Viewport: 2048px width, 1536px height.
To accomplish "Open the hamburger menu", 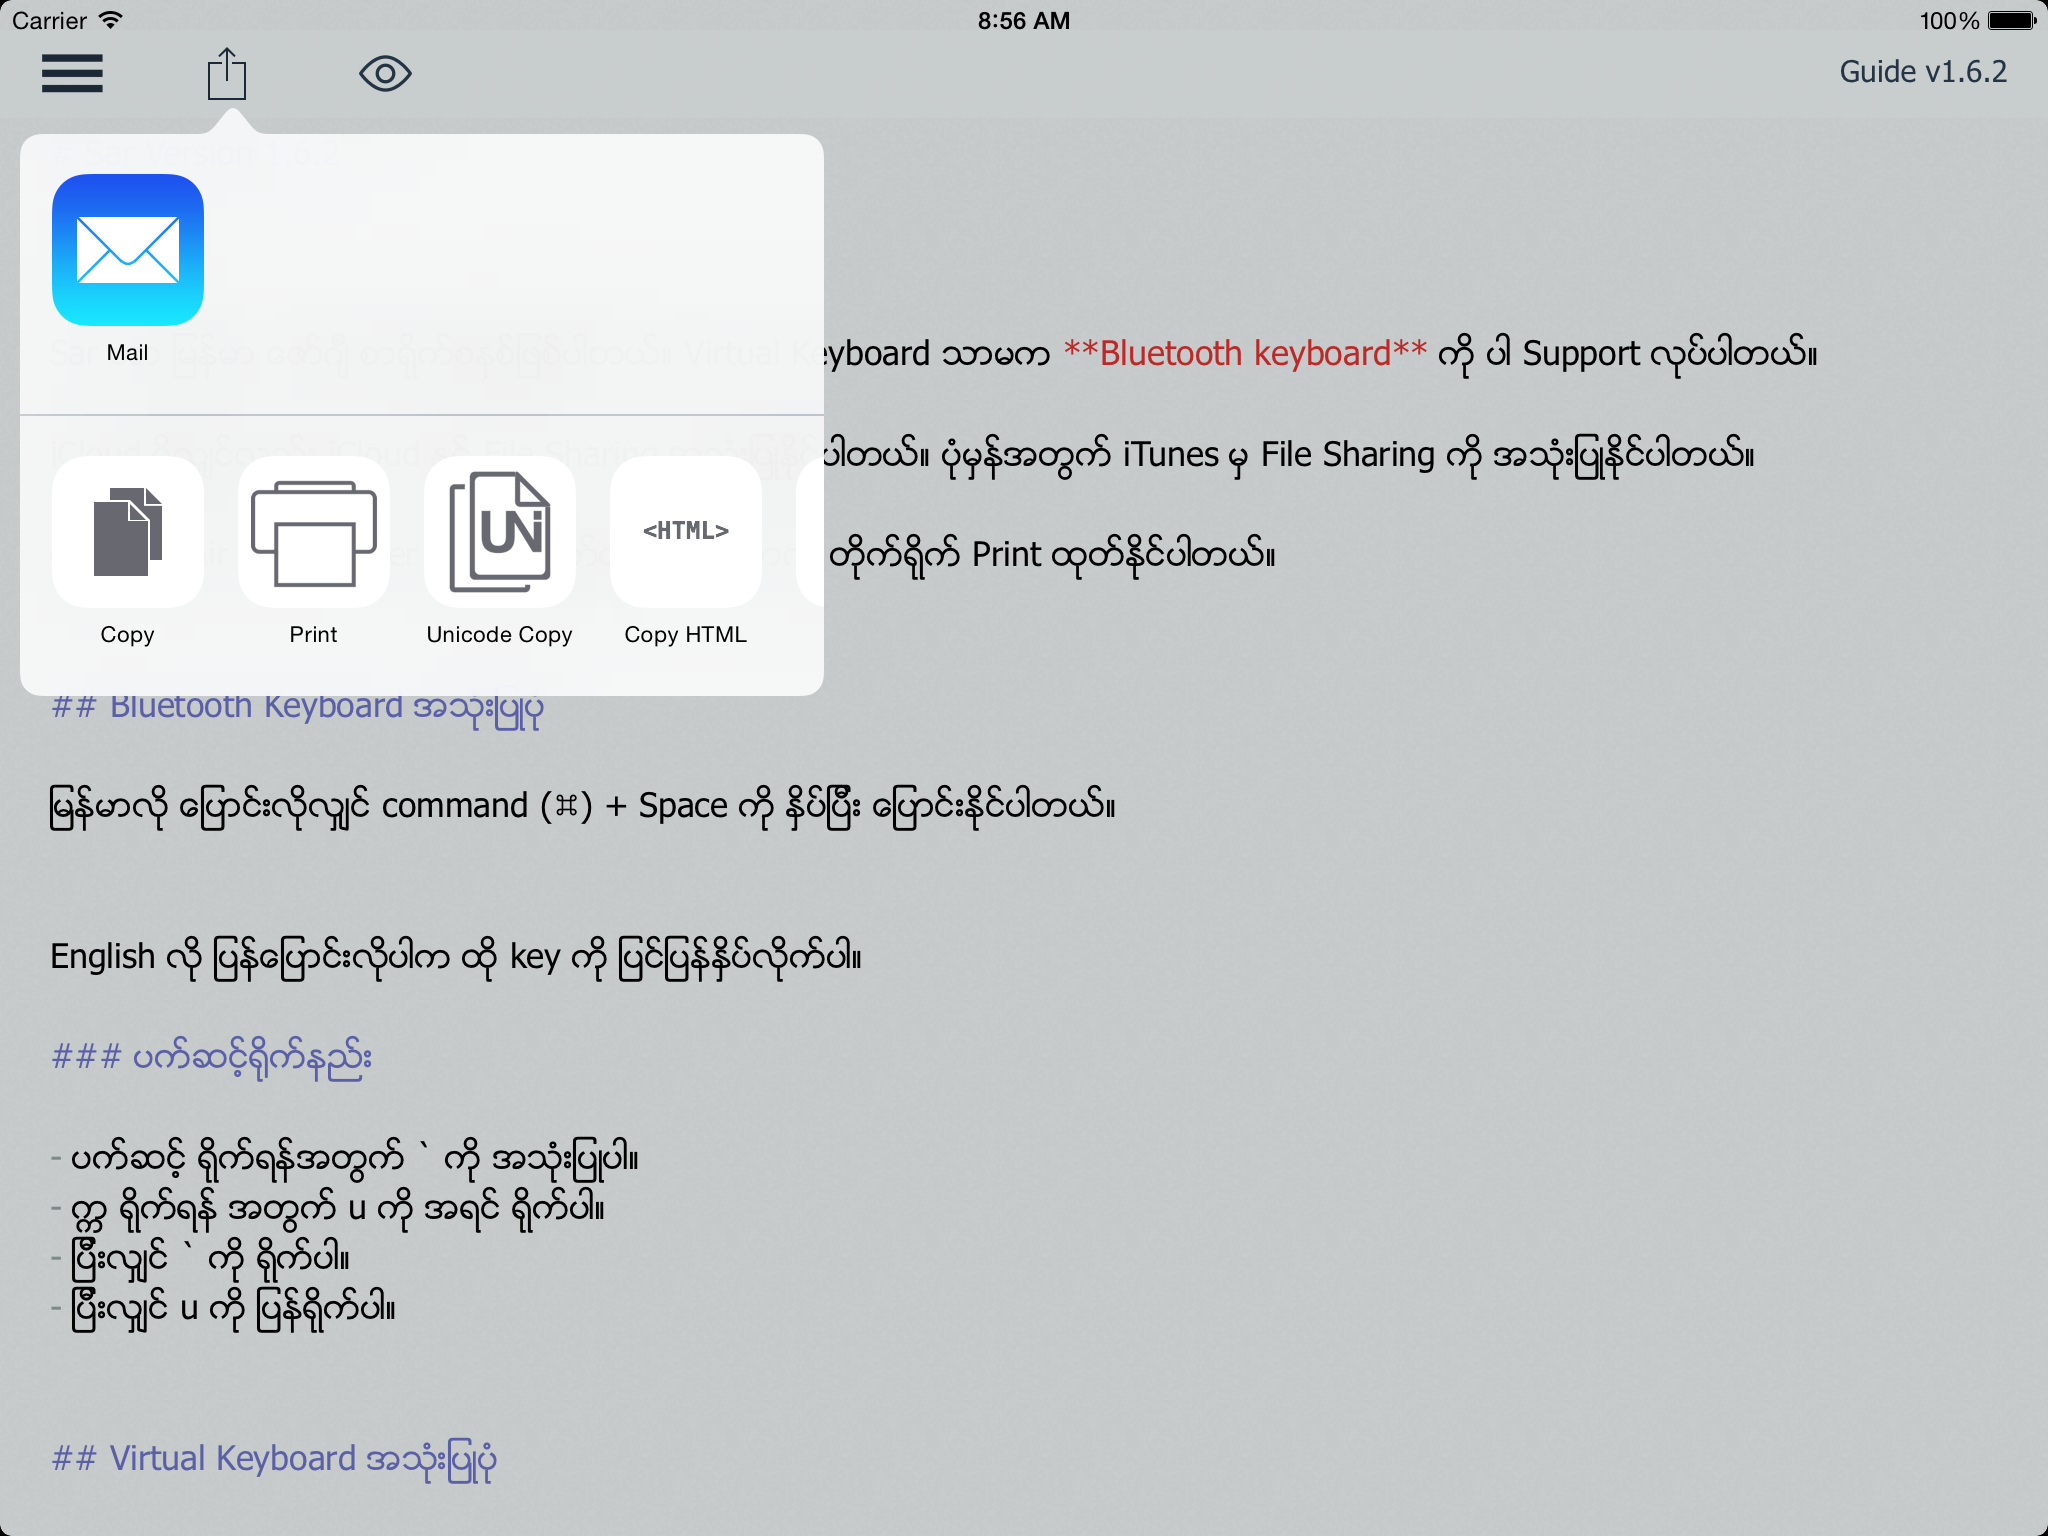I will click(72, 73).
